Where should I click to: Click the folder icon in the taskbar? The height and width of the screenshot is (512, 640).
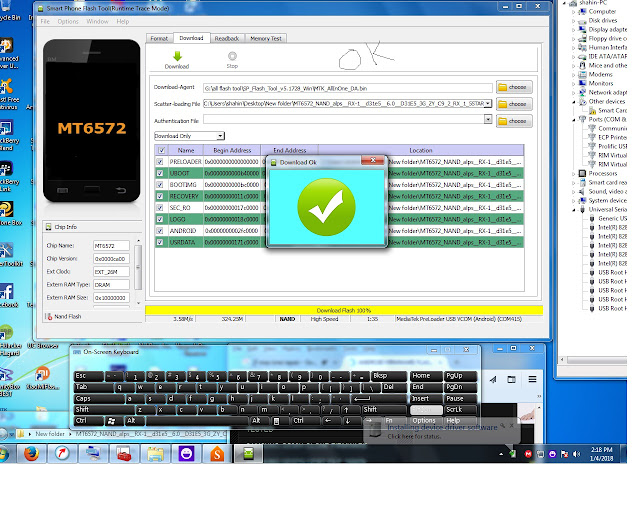click(156, 454)
